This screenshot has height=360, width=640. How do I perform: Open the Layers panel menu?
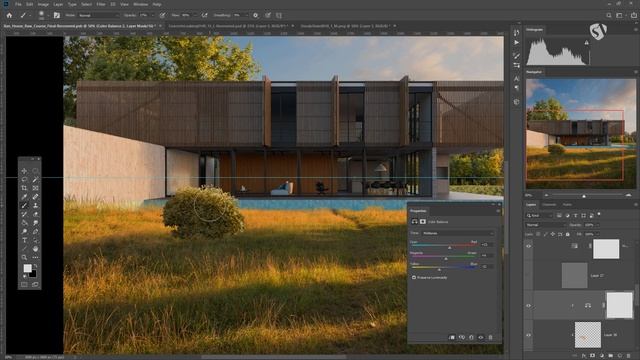[x=636, y=204]
